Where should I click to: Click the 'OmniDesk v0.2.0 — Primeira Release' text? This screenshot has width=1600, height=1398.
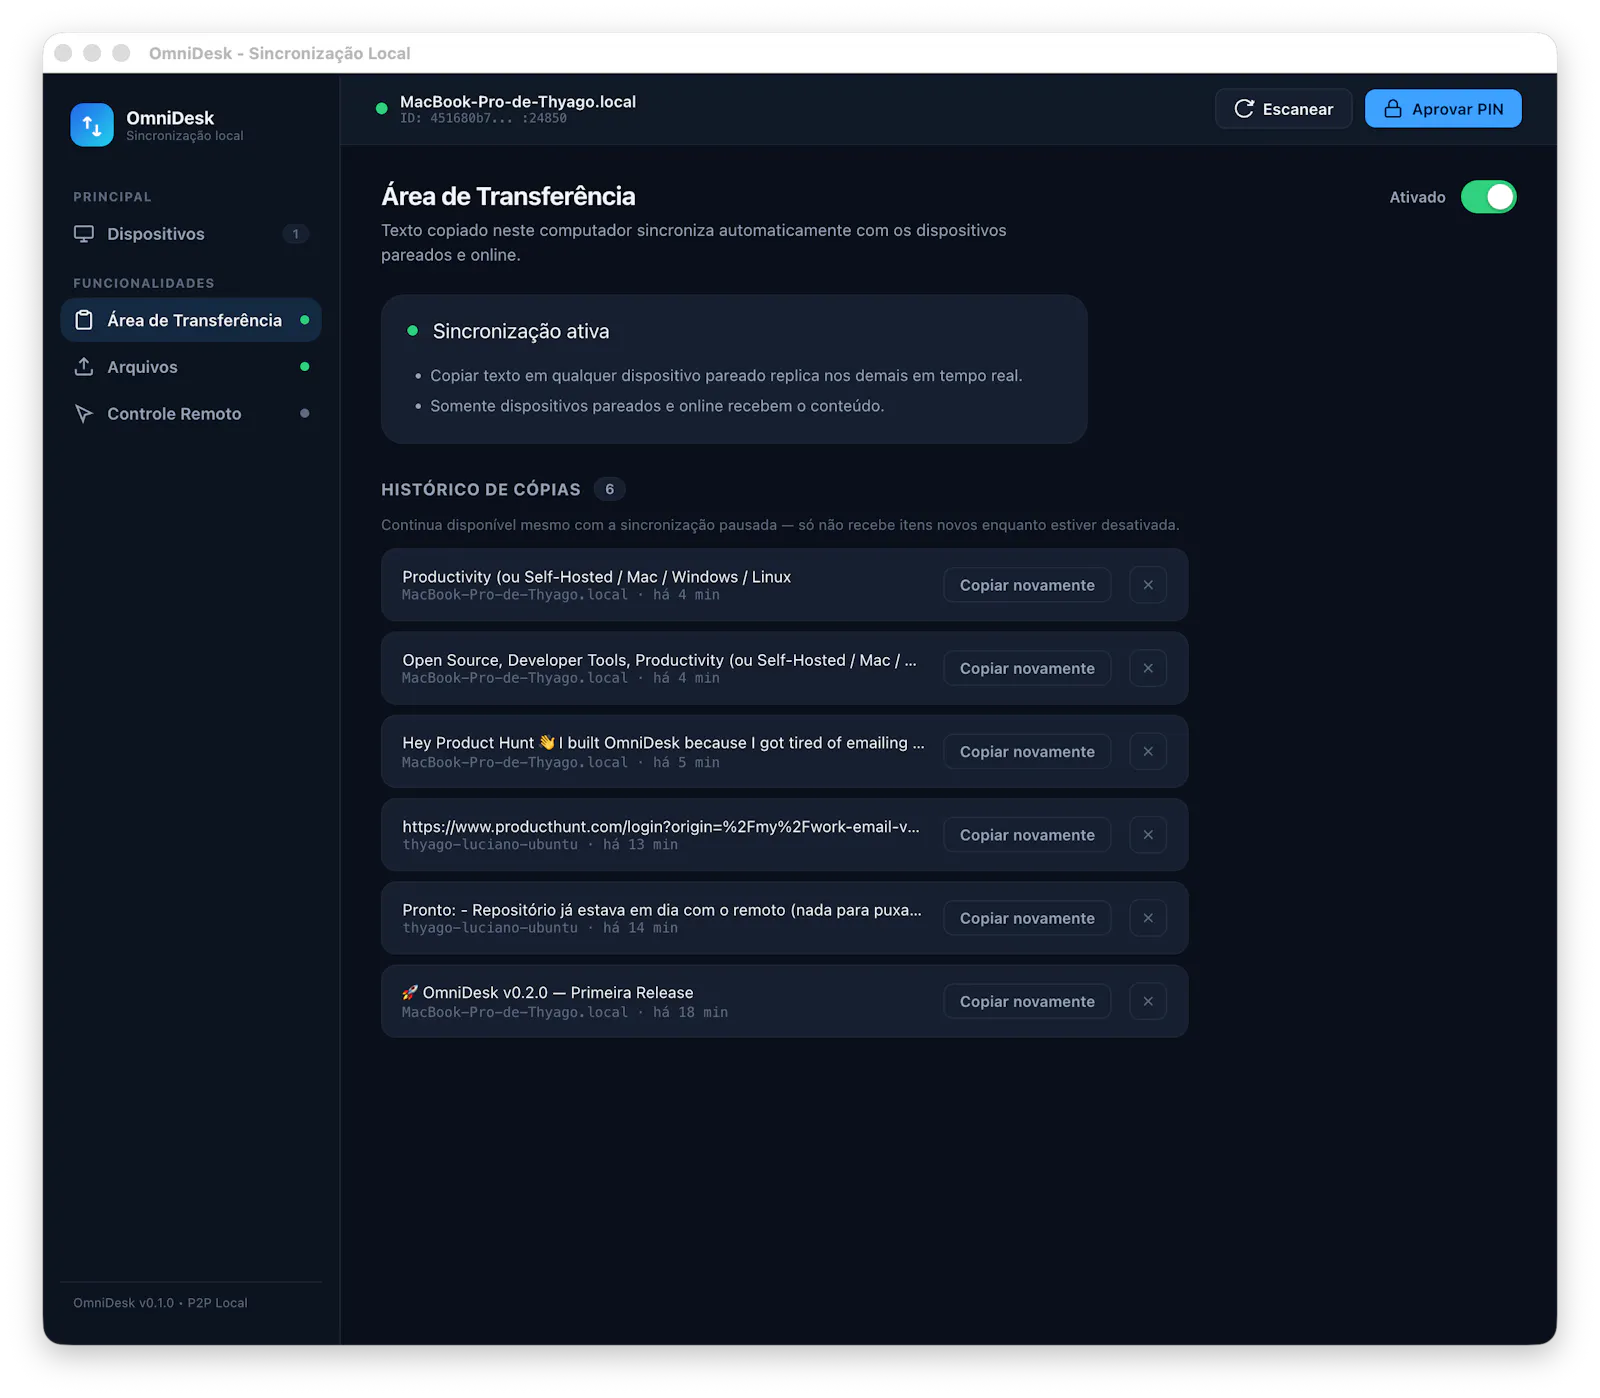547,993
